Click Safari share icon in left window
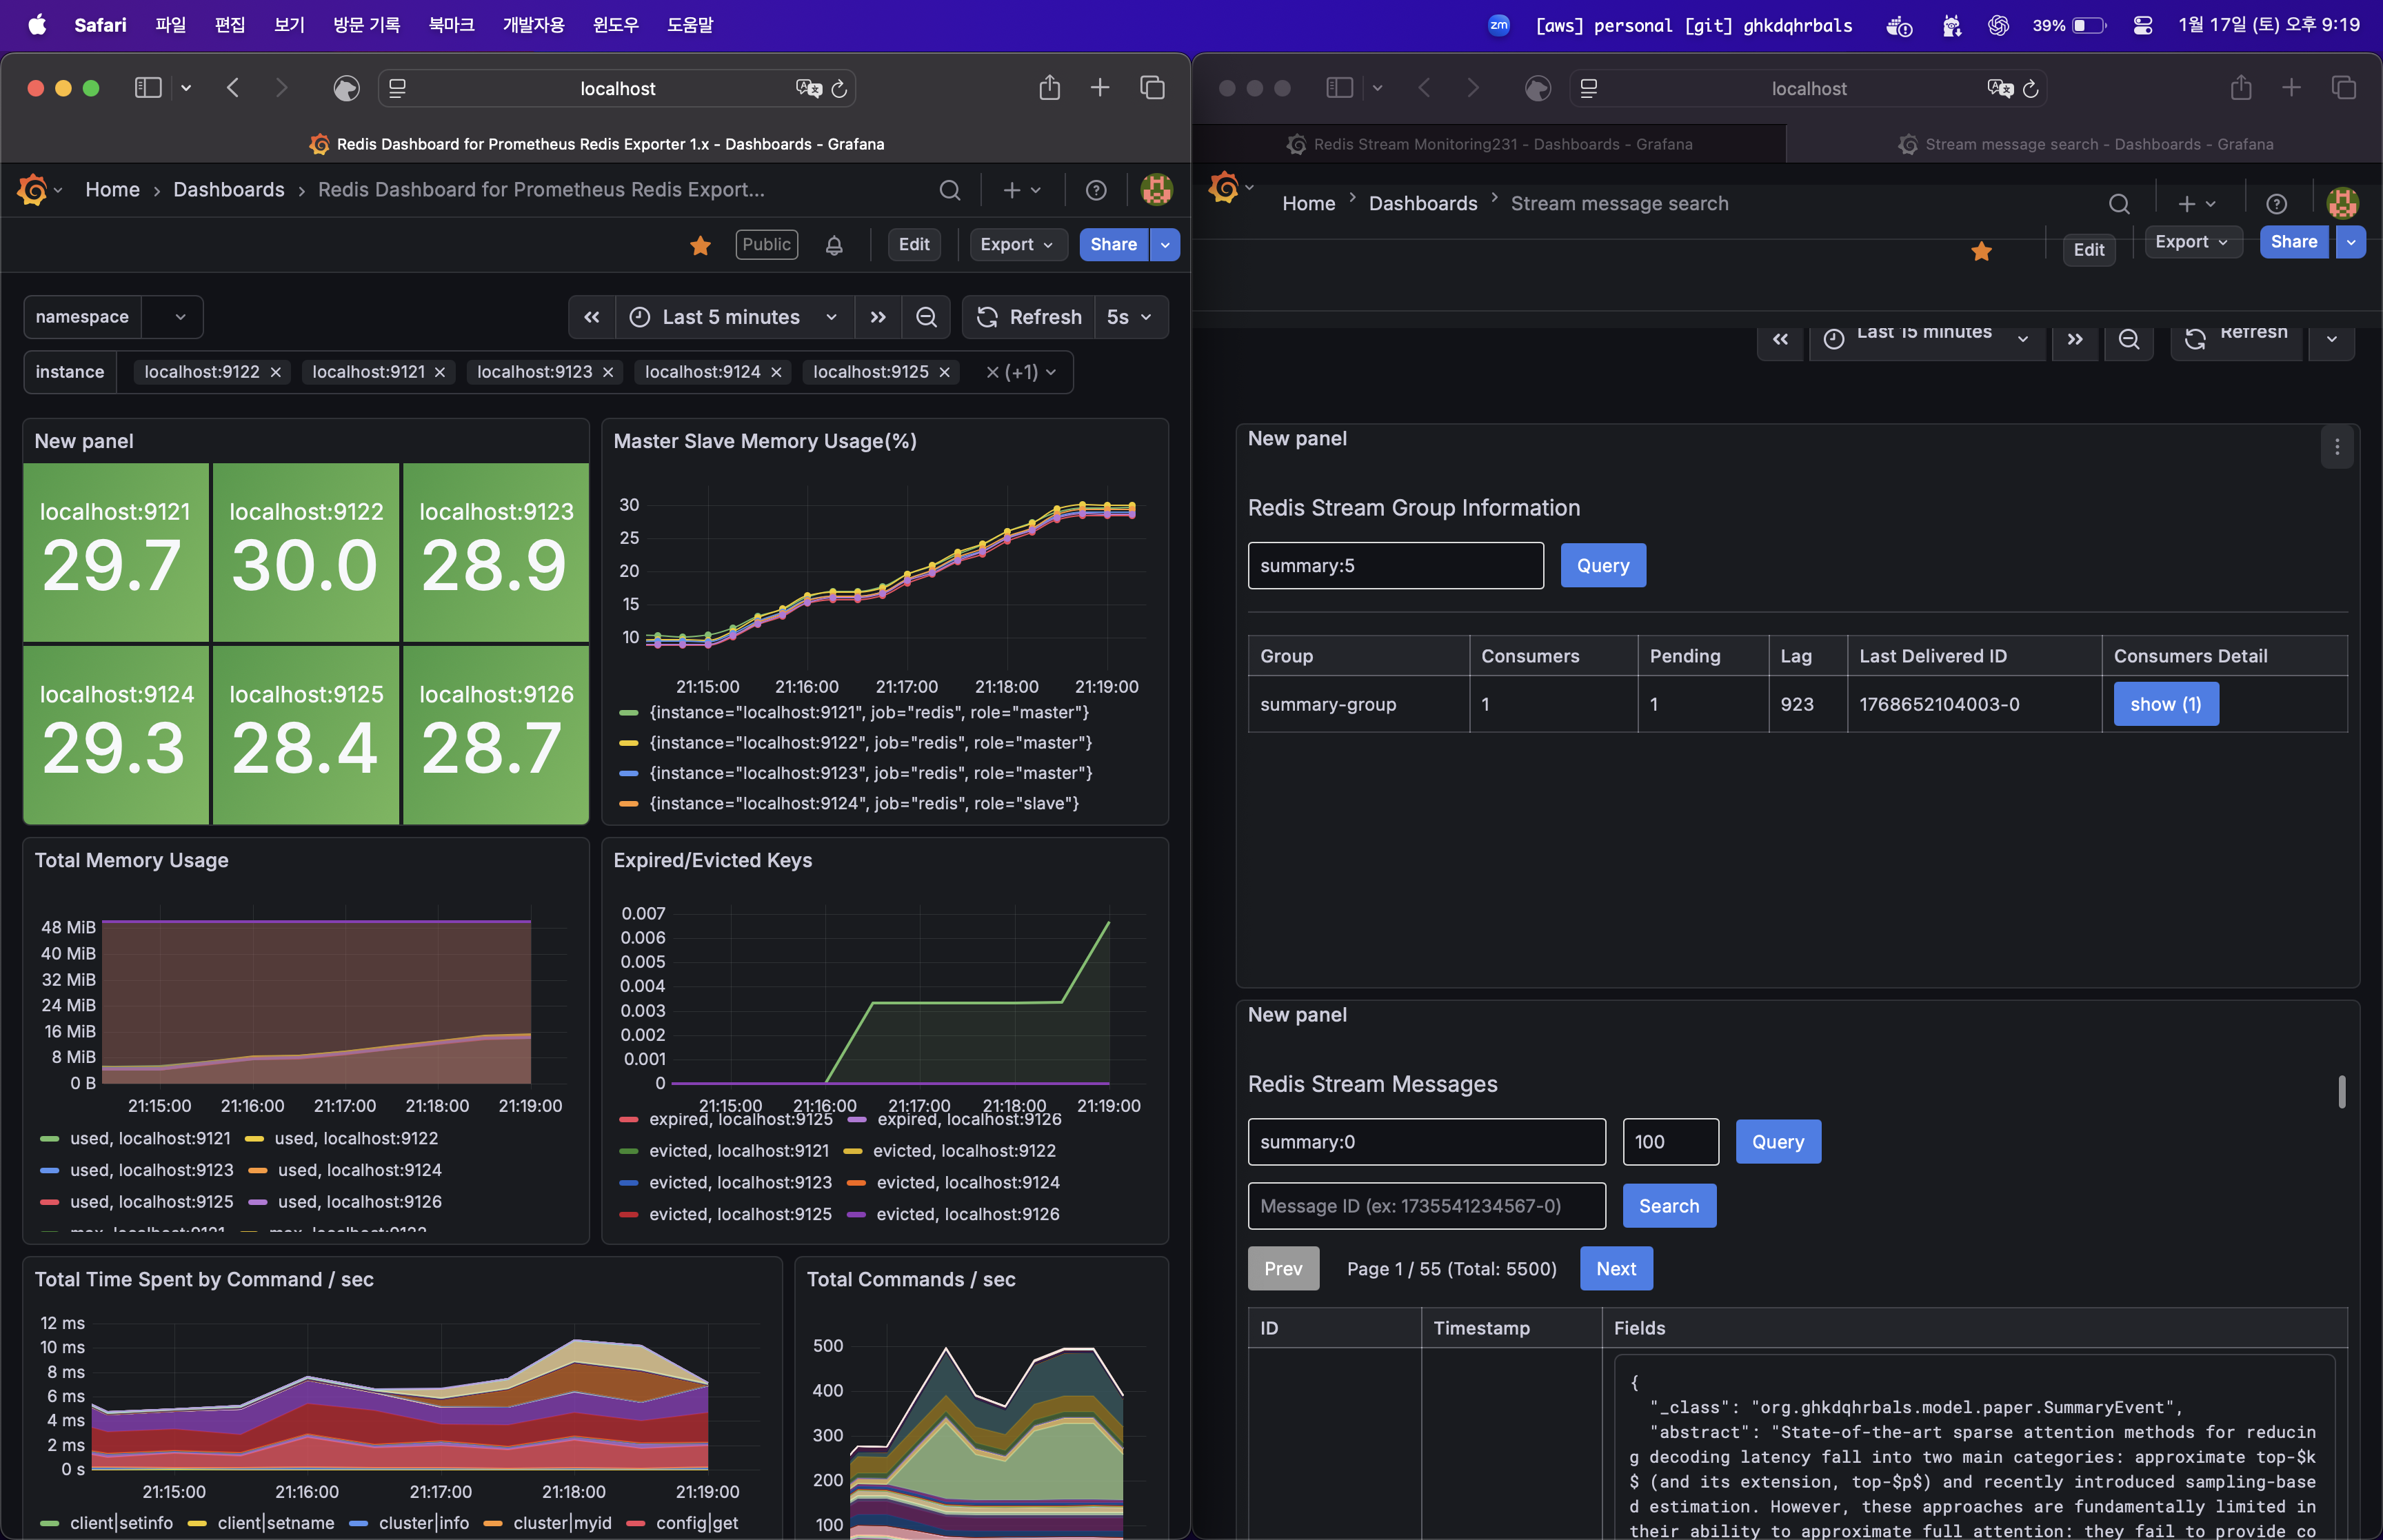The height and width of the screenshot is (1540, 2383). click(1049, 88)
